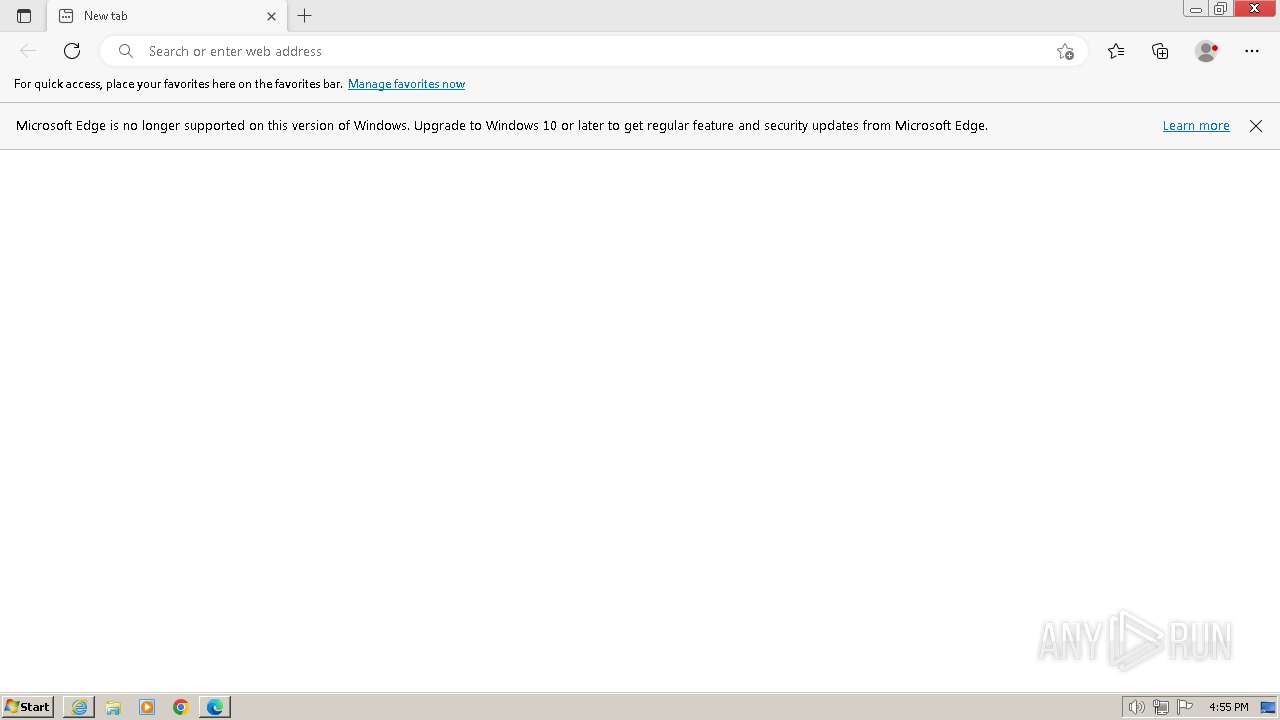Viewport: 1280px width, 720px height.
Task: Open the Collections icon
Action: tap(1160, 51)
